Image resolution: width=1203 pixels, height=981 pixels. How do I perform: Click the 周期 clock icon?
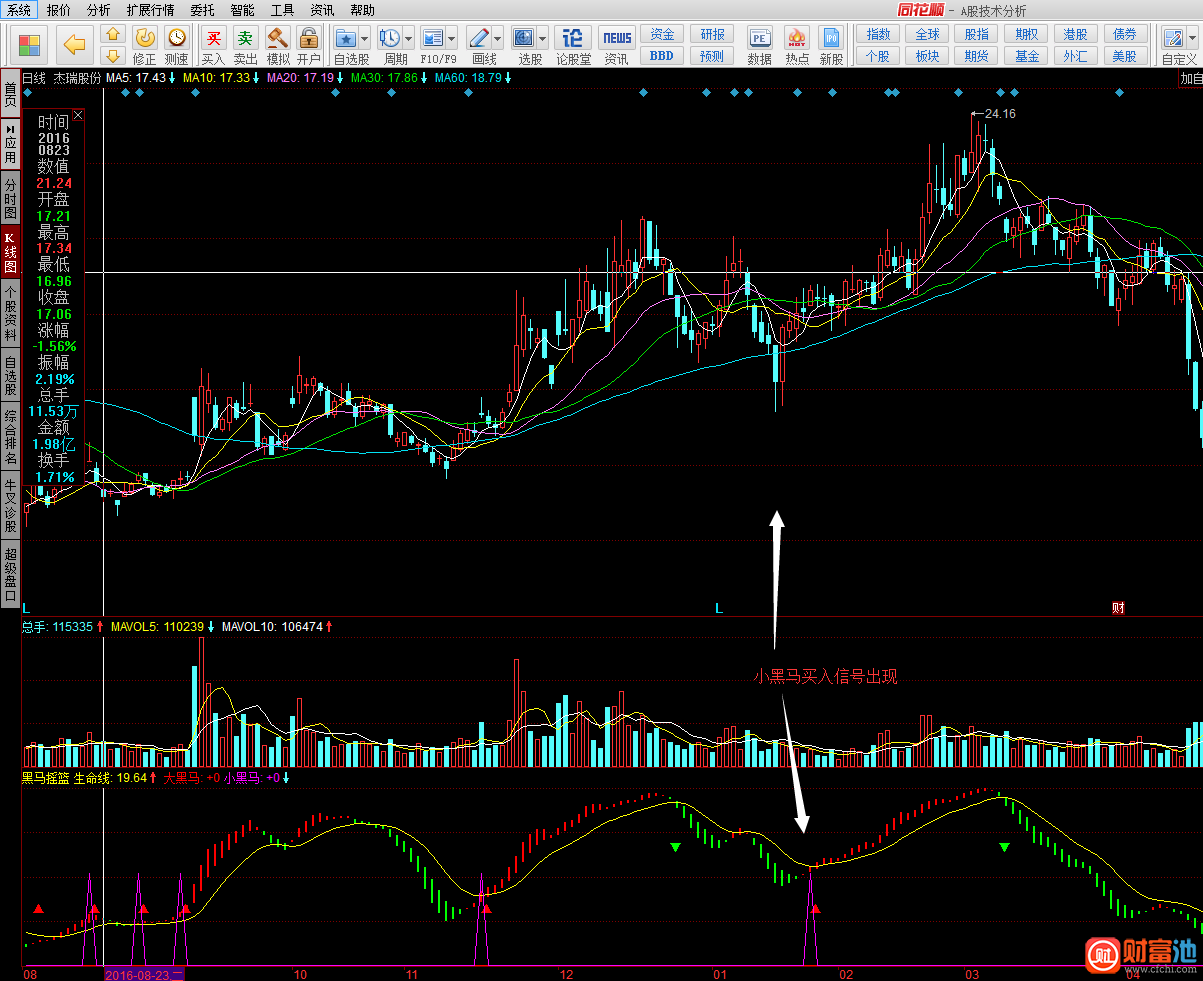[389, 38]
